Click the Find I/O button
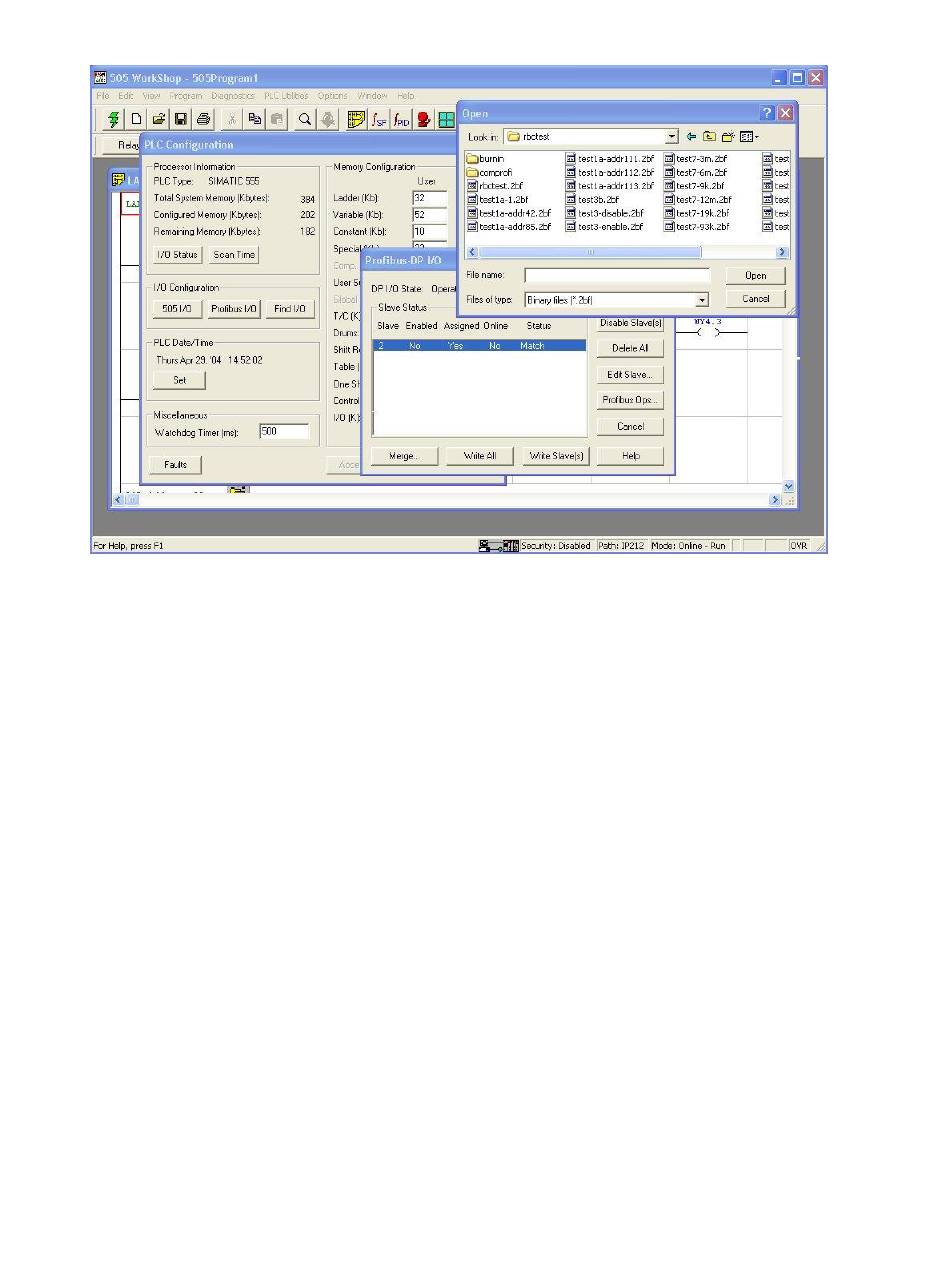The width and height of the screenshot is (950, 1284). click(x=289, y=309)
